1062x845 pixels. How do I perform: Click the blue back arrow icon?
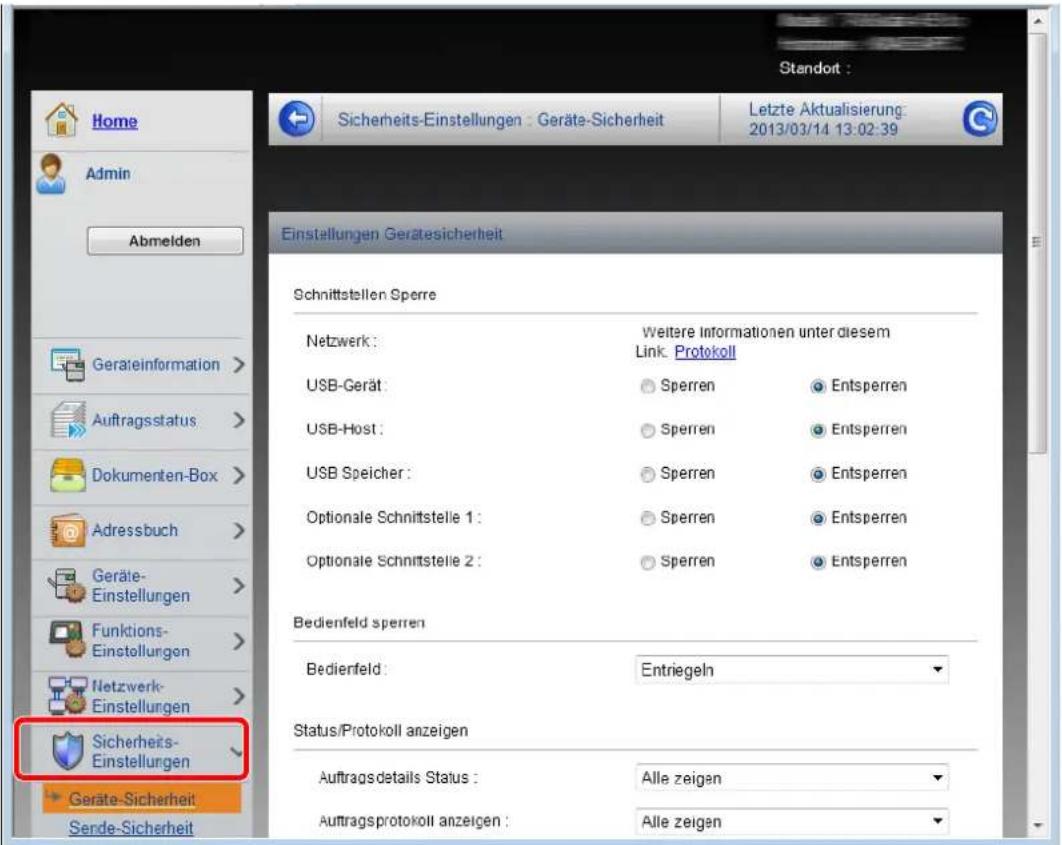297,119
